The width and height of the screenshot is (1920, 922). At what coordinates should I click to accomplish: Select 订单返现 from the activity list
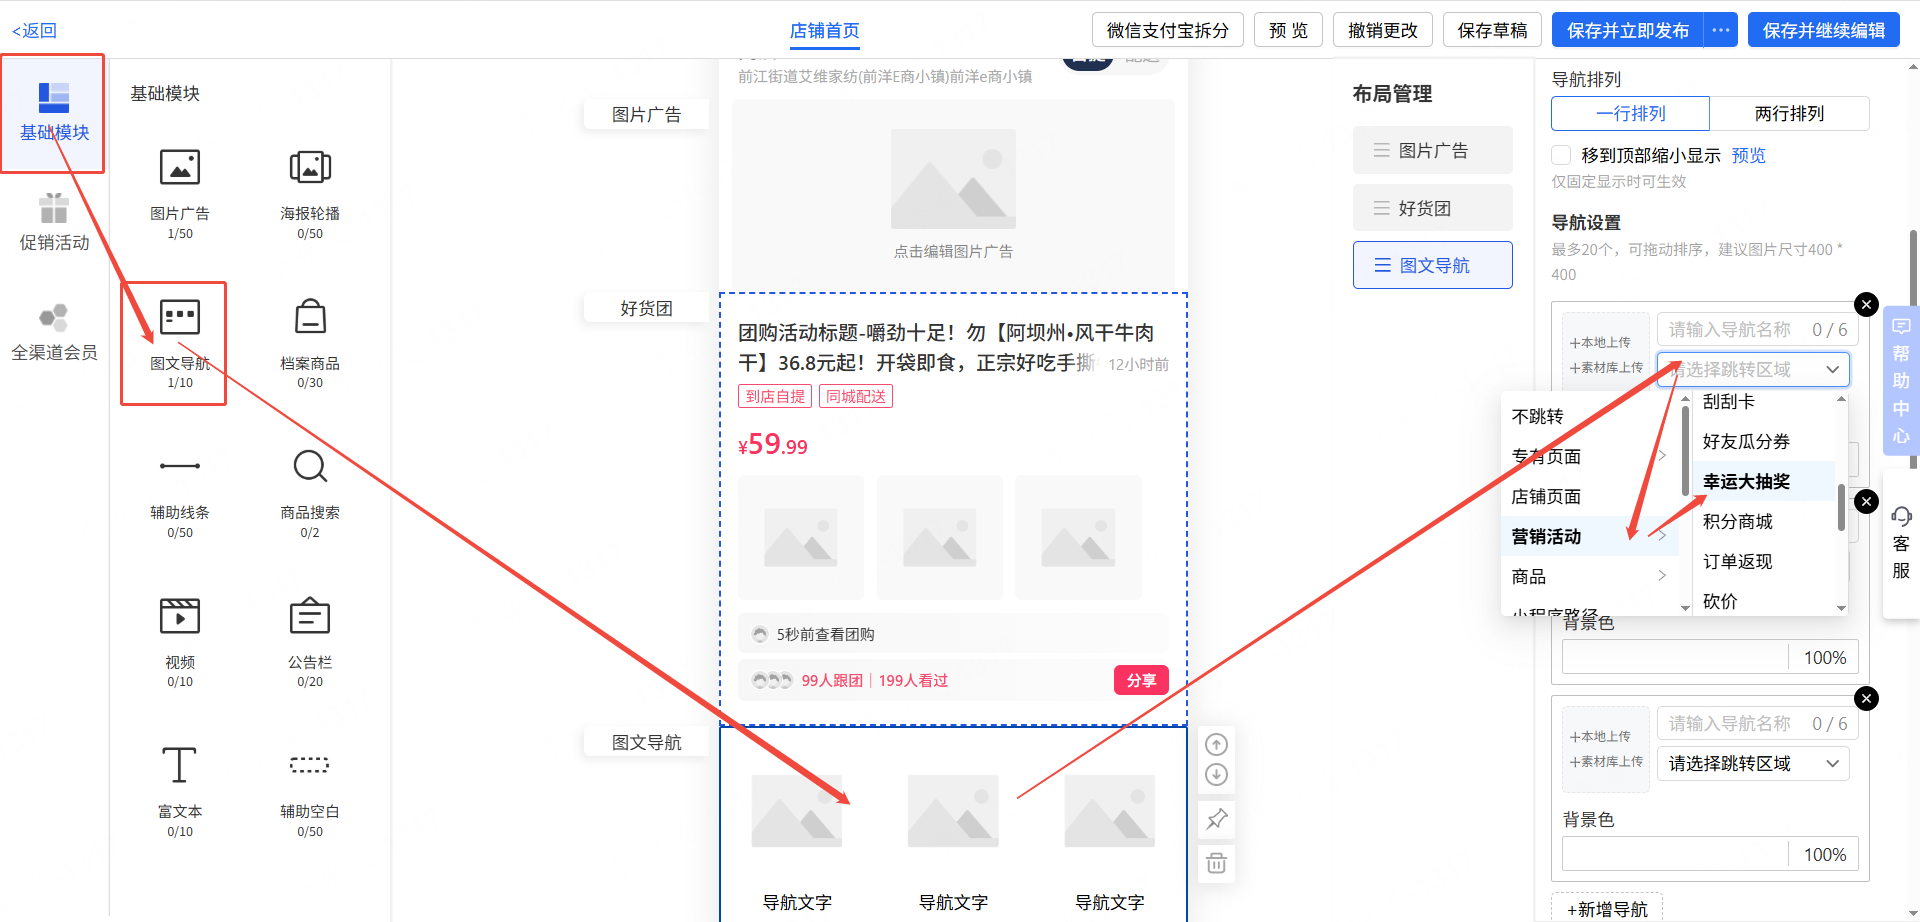coord(1764,561)
